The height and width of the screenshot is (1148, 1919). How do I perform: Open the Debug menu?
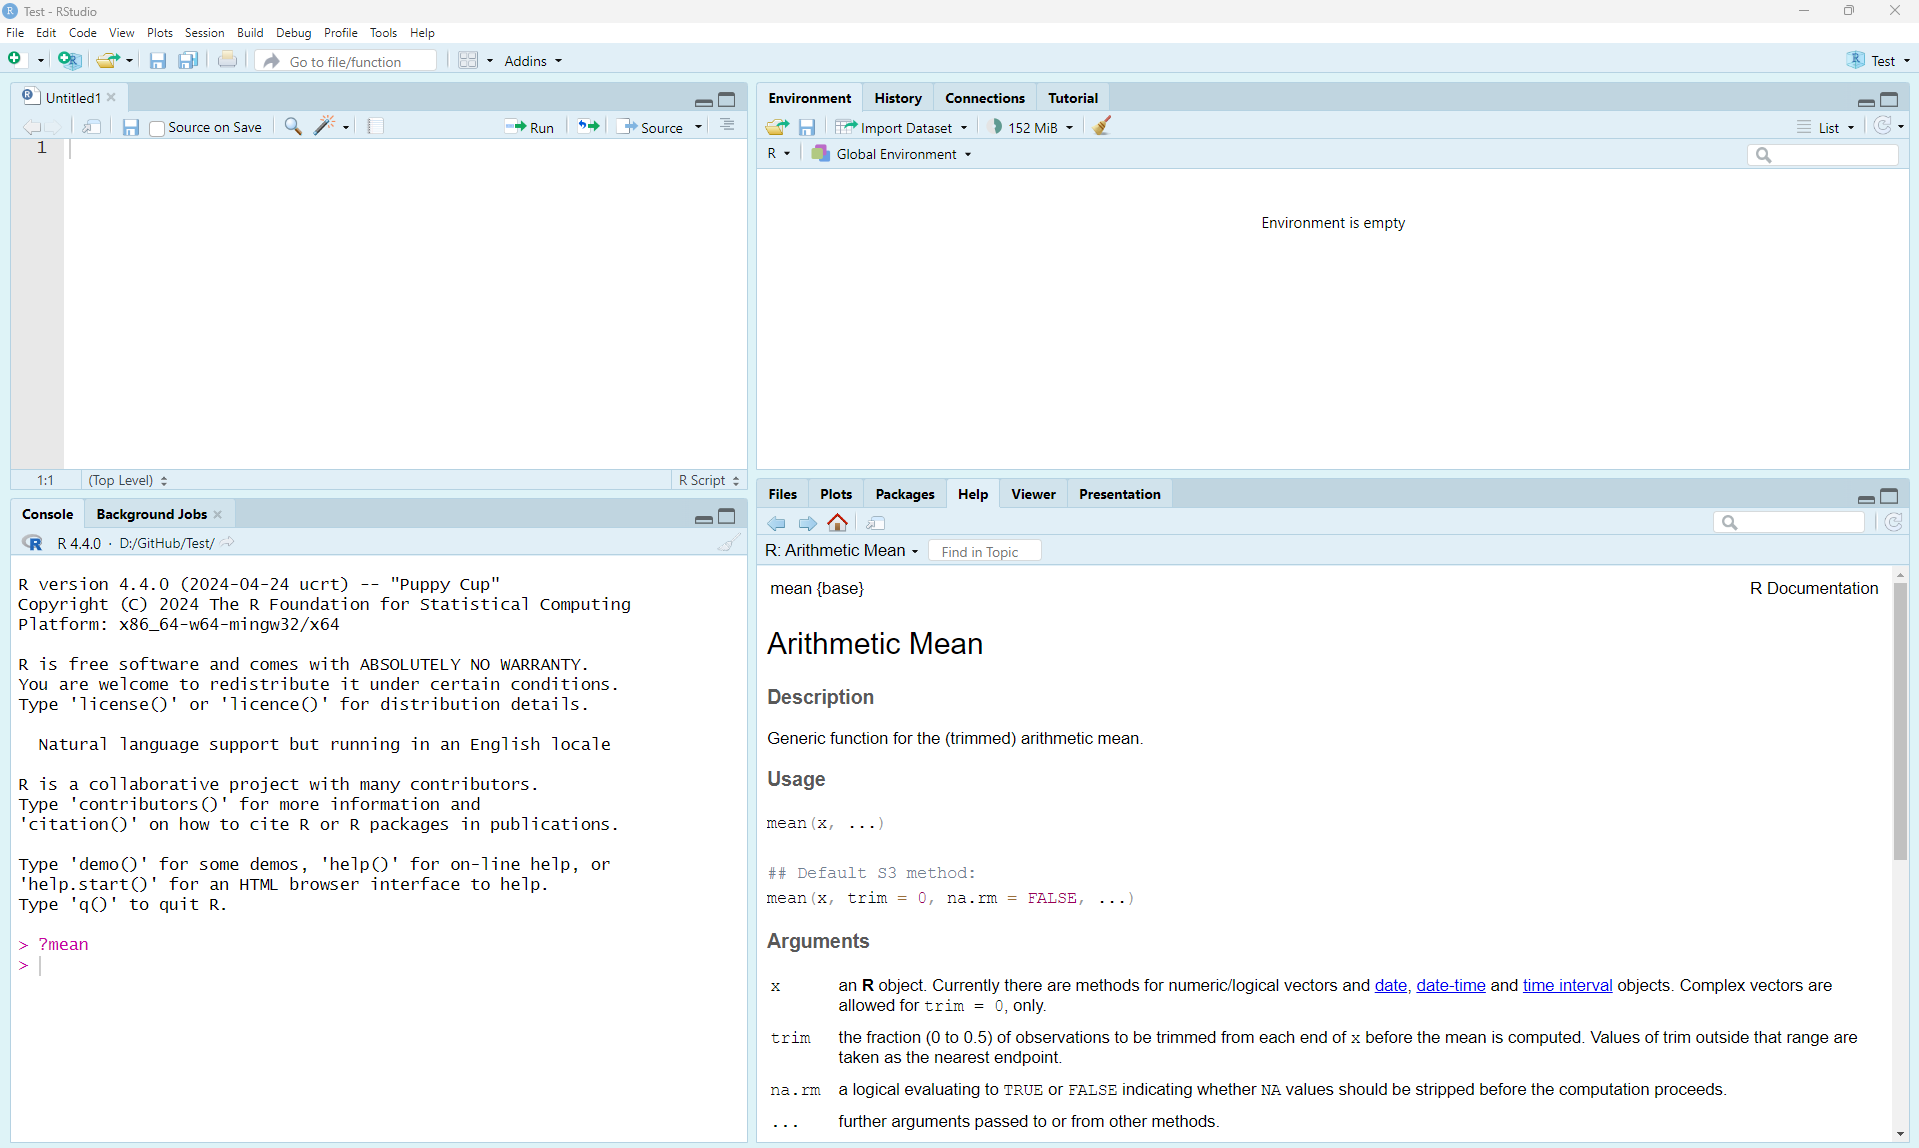tap(293, 33)
